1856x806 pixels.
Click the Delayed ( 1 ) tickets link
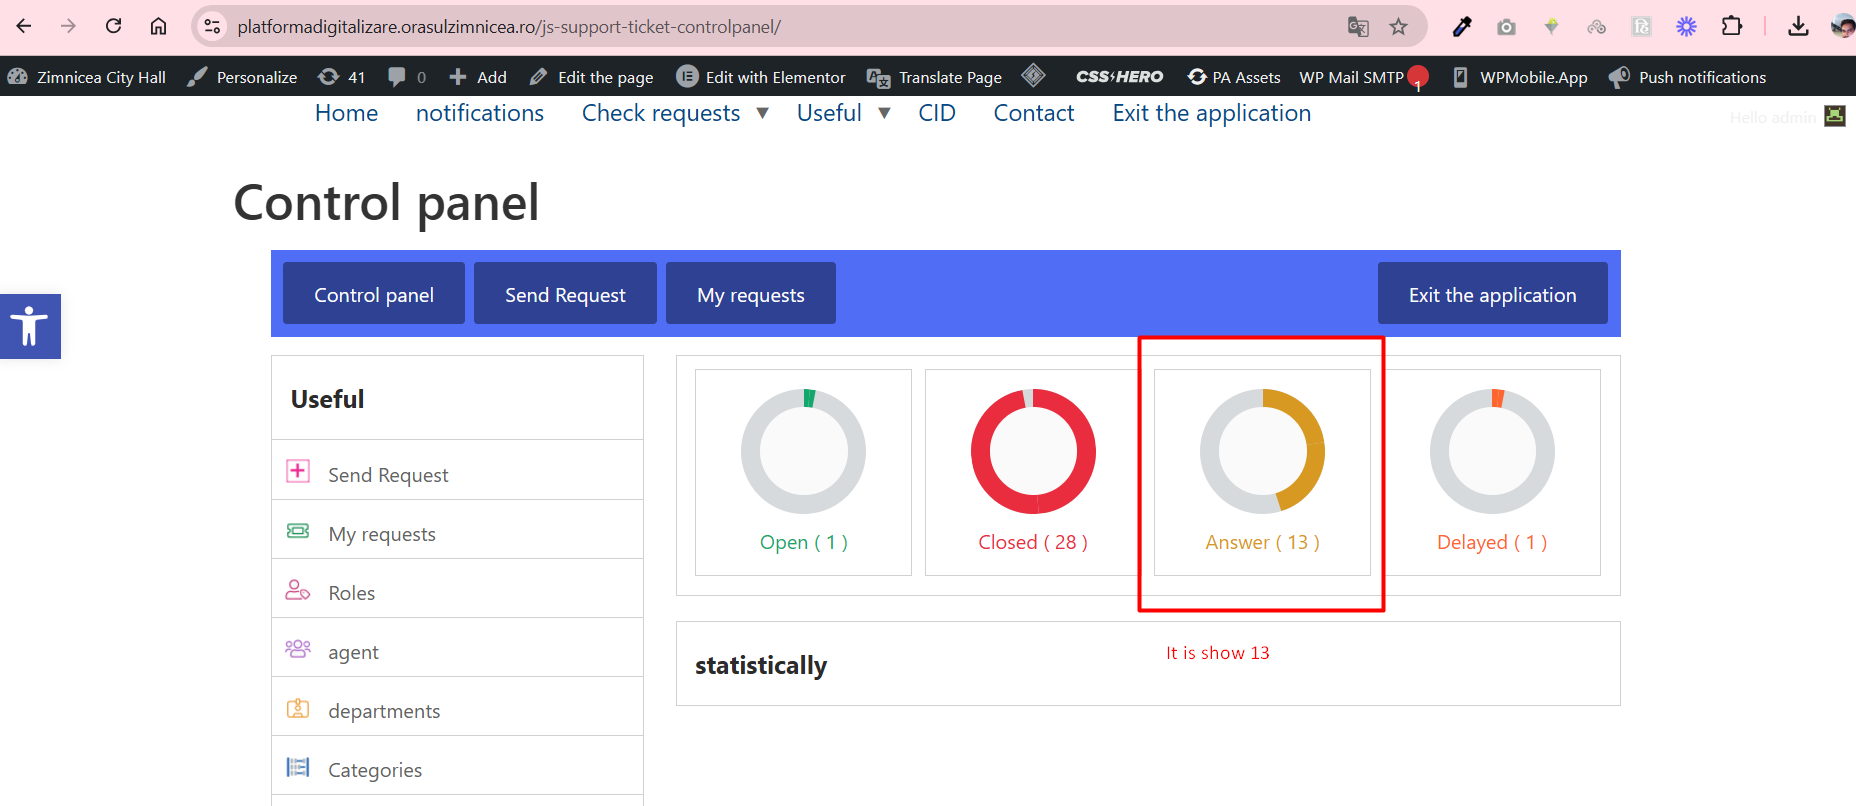[1492, 542]
